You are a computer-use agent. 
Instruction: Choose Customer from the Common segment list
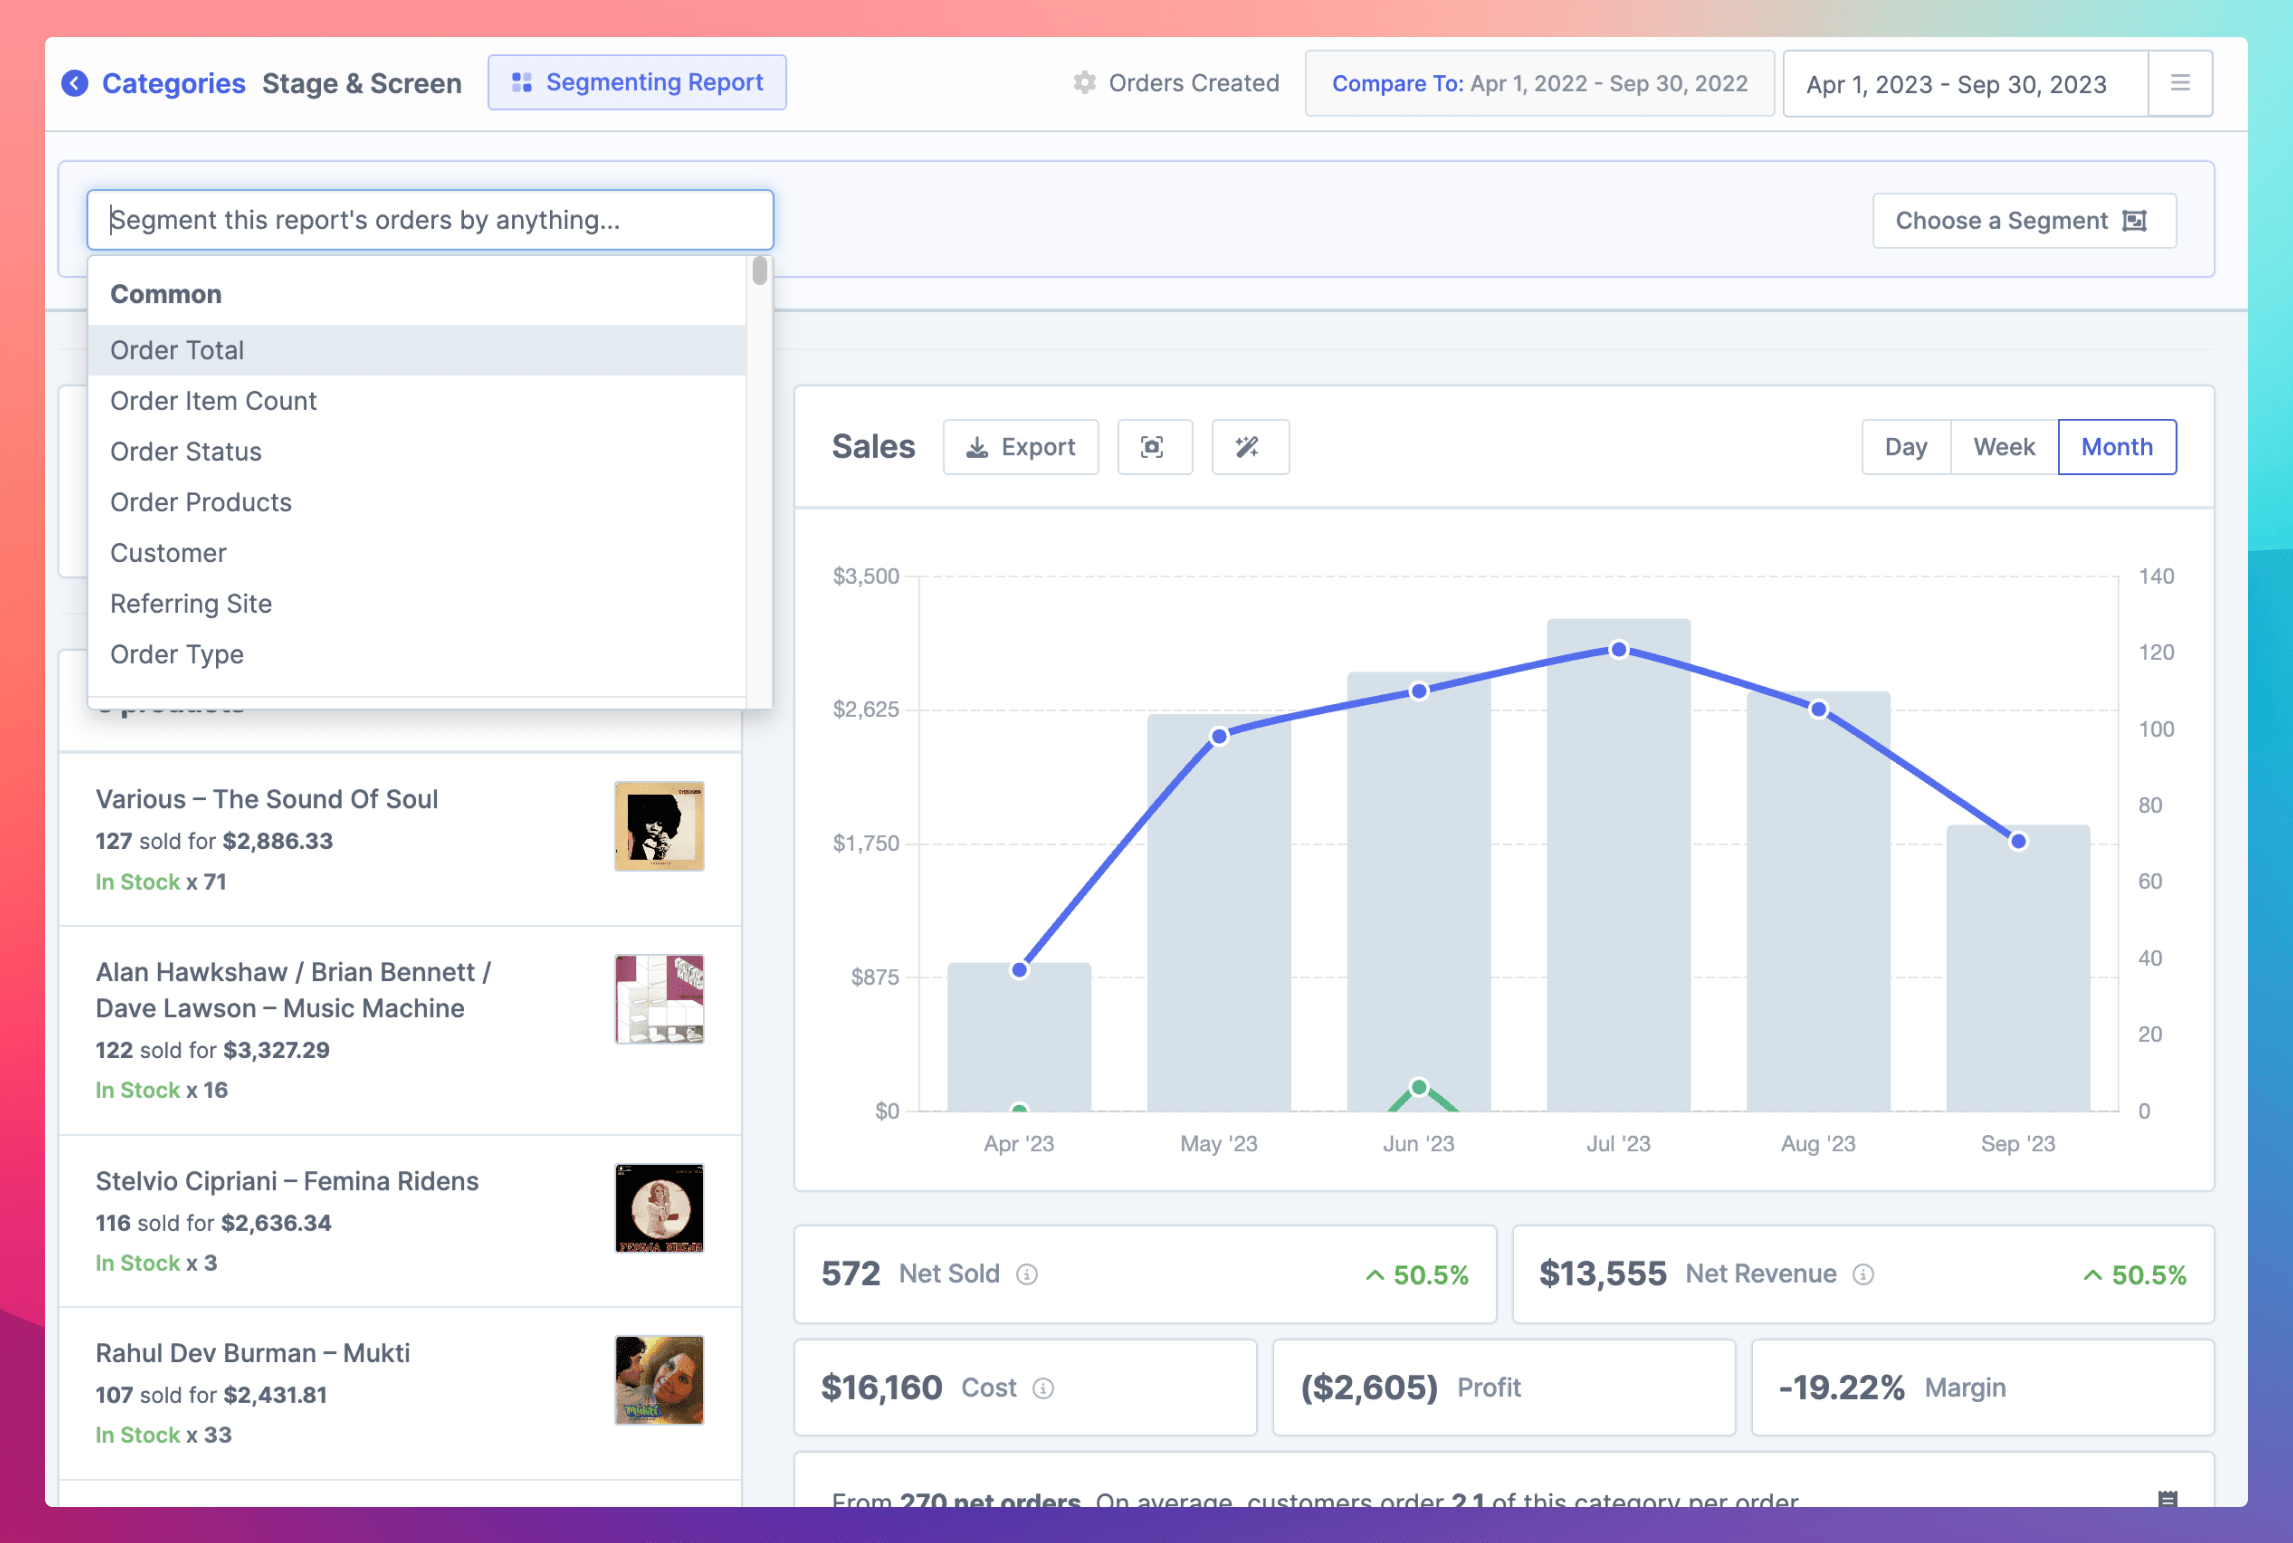point(168,552)
